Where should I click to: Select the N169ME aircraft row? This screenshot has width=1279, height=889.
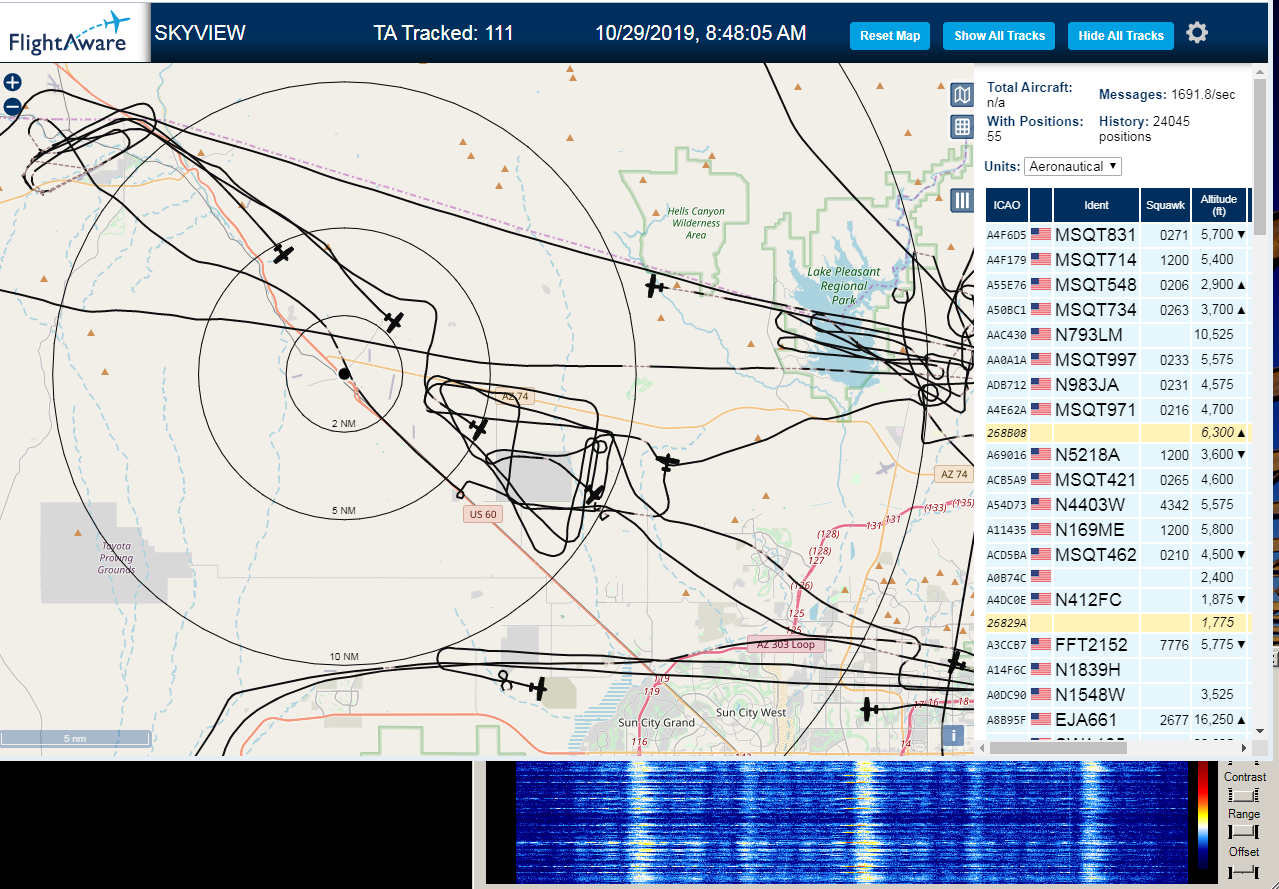(1117, 530)
